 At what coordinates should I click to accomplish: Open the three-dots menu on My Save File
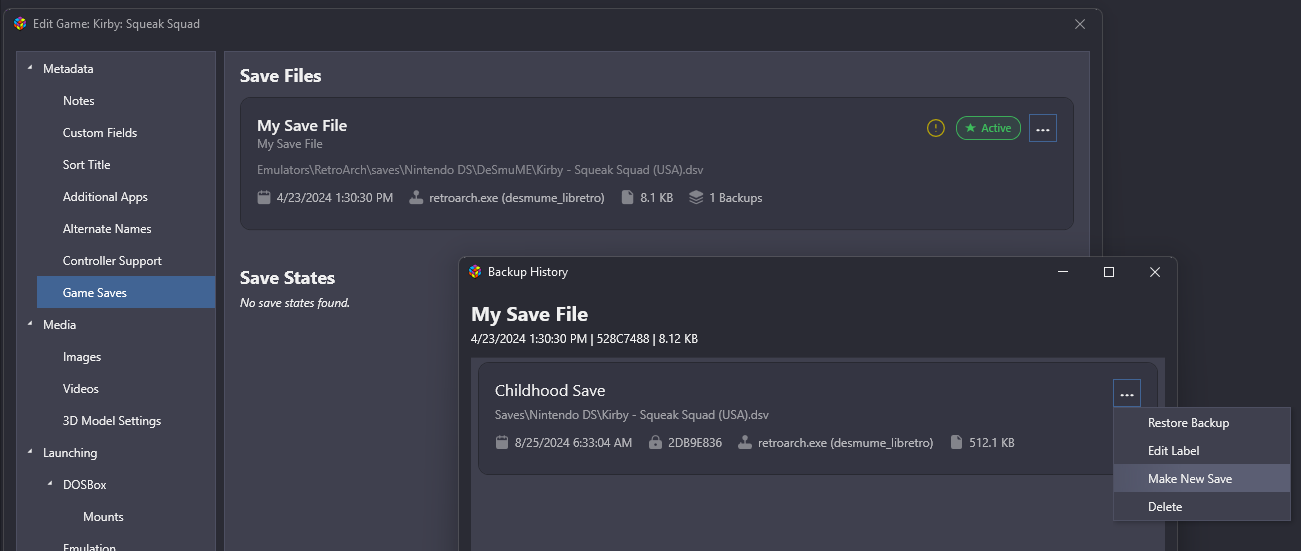click(1043, 128)
